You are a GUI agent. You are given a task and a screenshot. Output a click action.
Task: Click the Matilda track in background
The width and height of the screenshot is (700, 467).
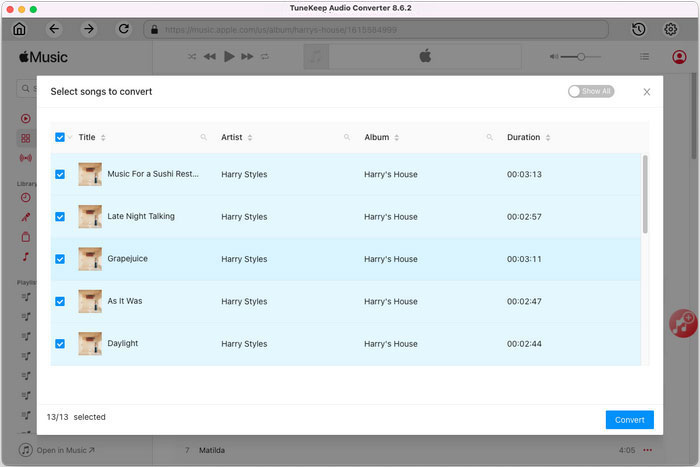coord(212,450)
